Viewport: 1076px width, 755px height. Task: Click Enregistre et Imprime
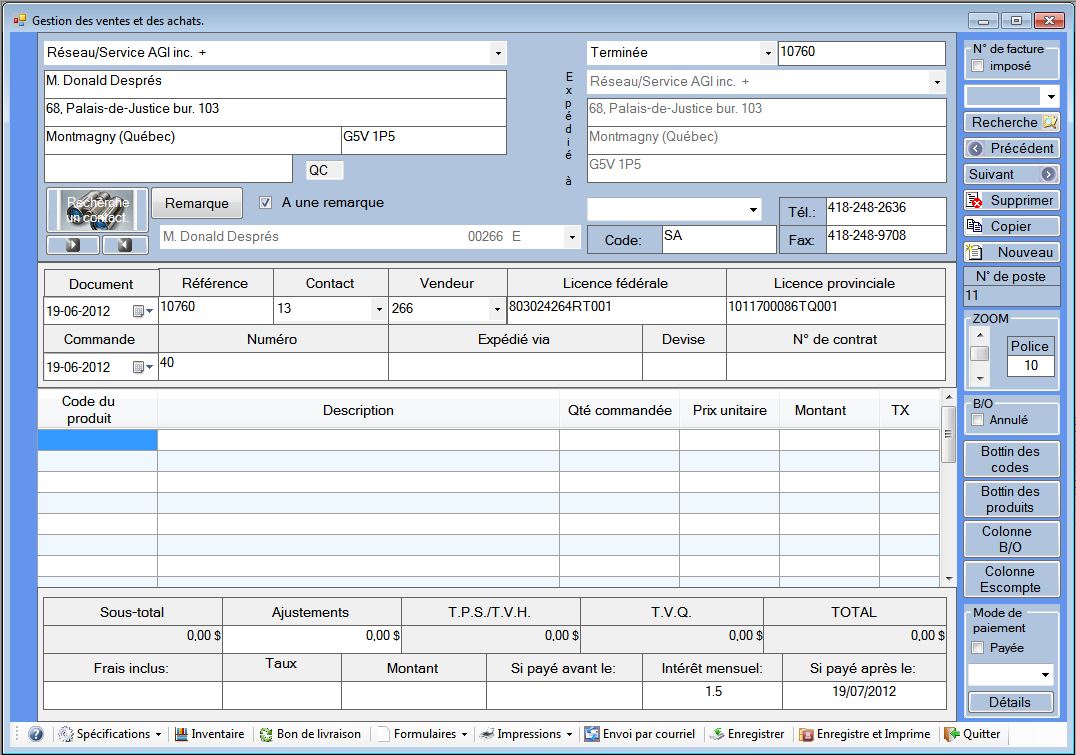click(x=864, y=734)
